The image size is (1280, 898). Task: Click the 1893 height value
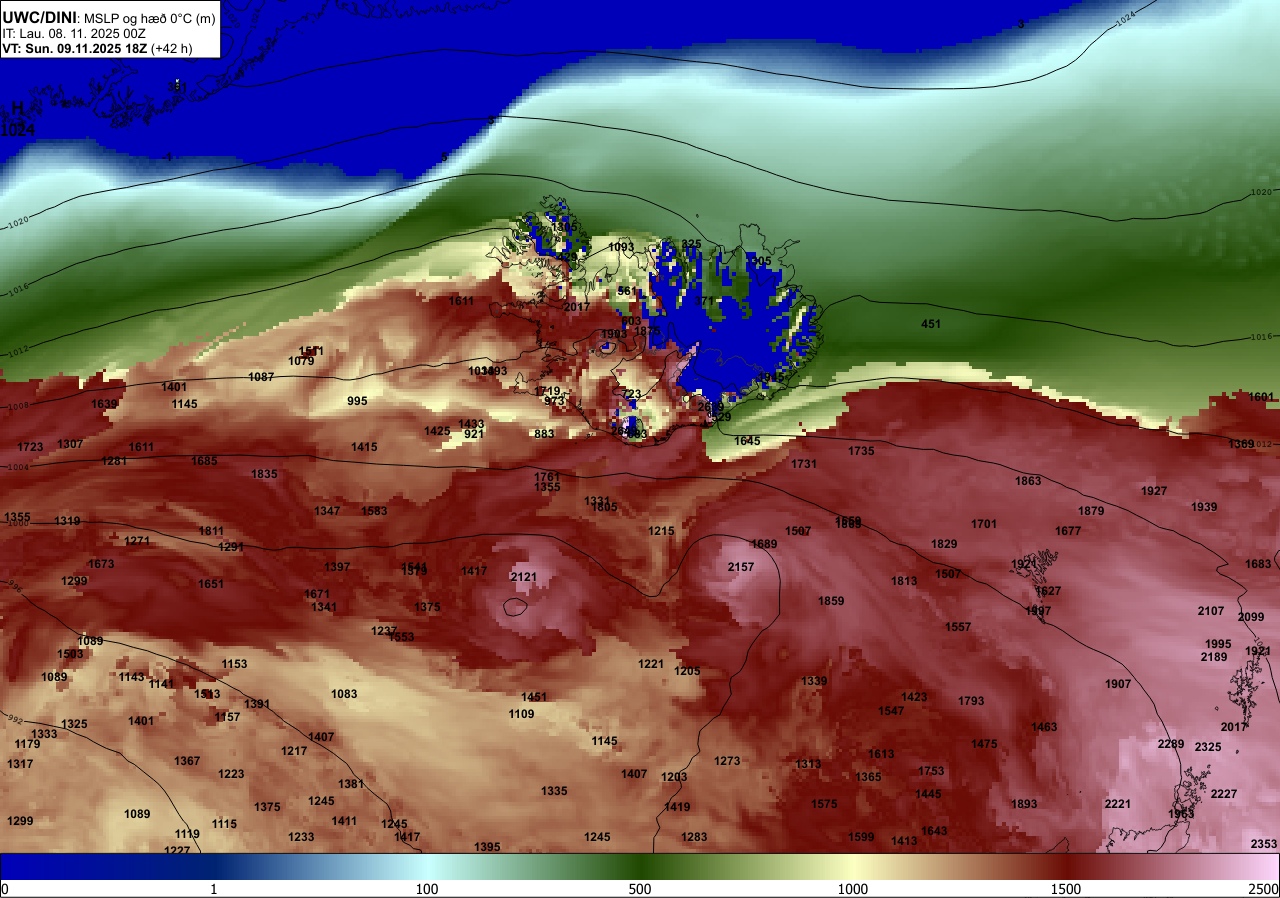point(1024,804)
